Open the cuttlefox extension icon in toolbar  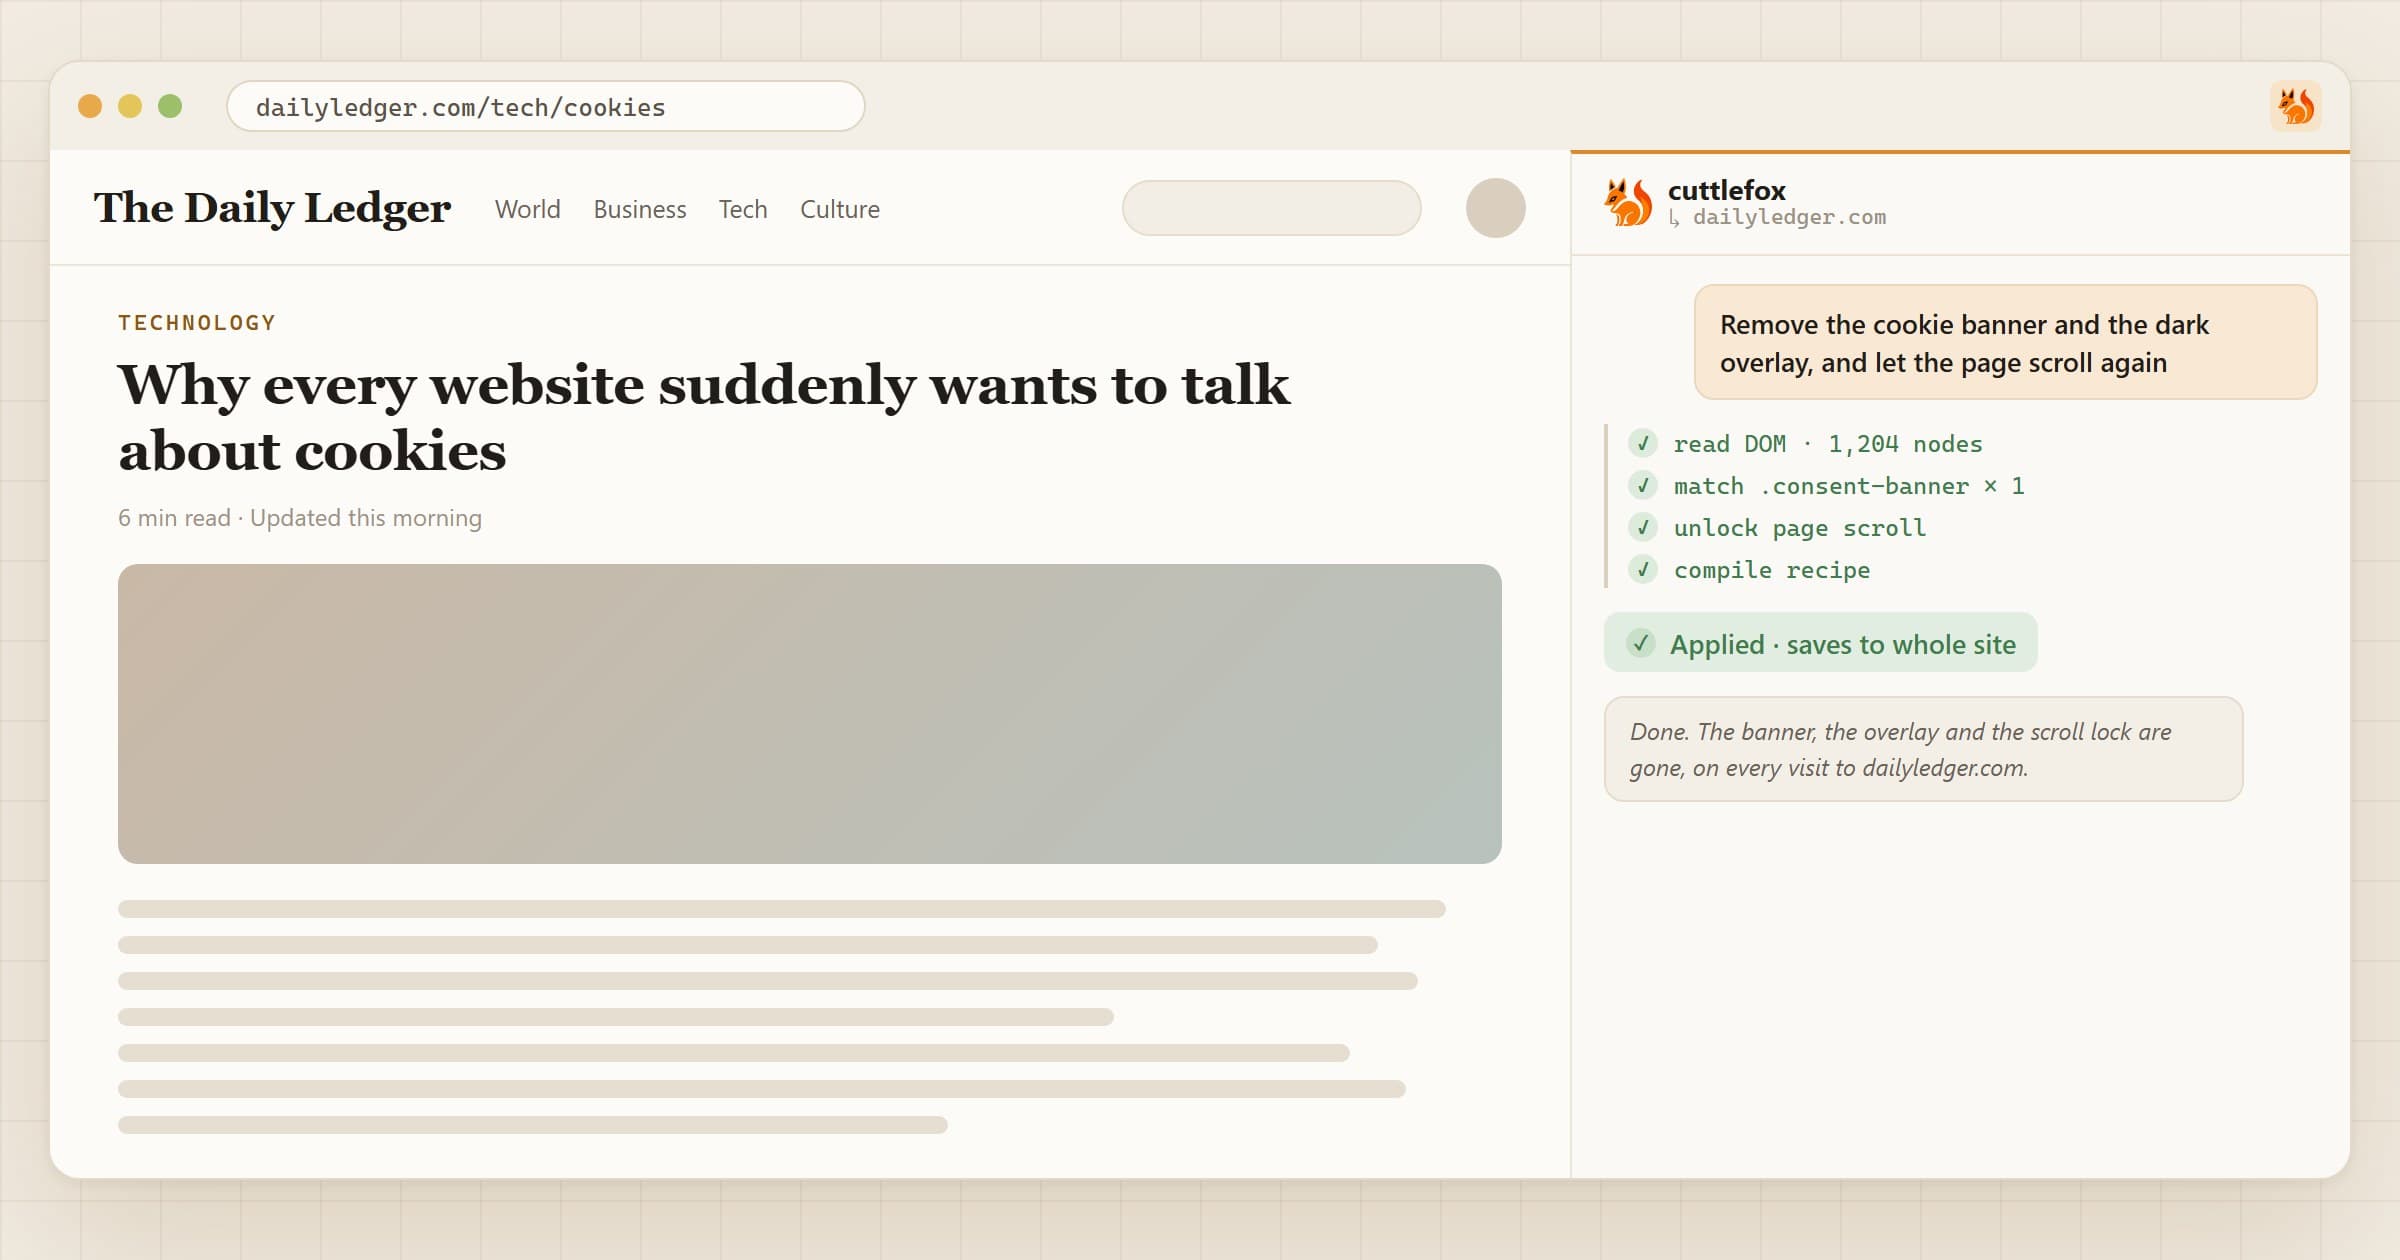pyautogui.click(x=2295, y=106)
